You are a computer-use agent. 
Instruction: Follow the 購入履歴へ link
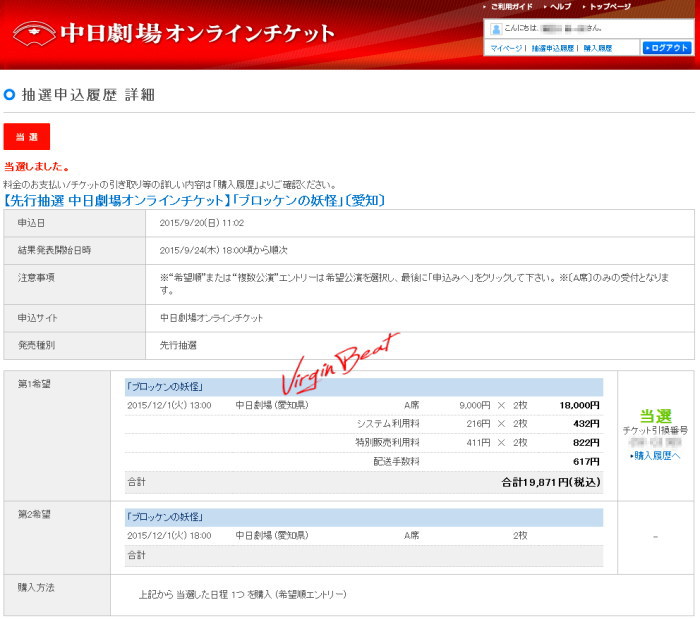coord(655,456)
